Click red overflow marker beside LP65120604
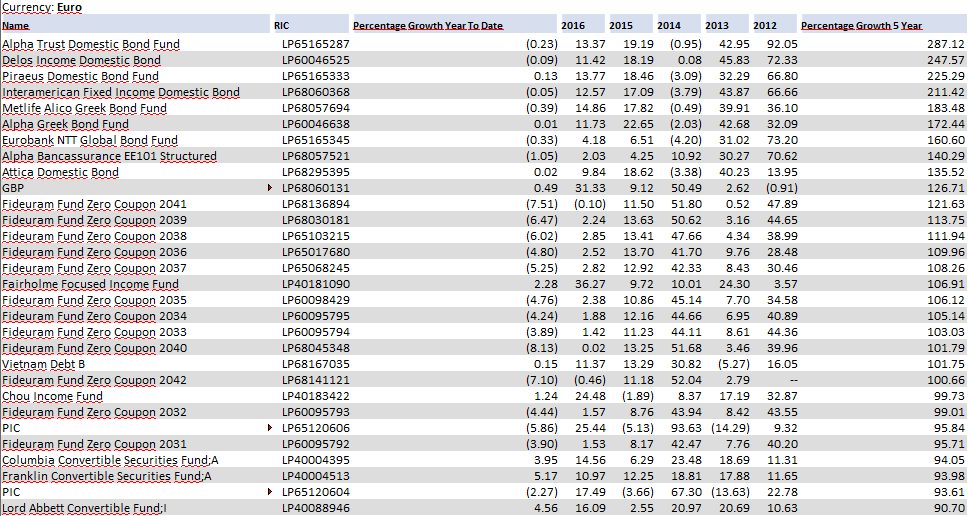This screenshot has width=968, height=516. [x=269, y=492]
